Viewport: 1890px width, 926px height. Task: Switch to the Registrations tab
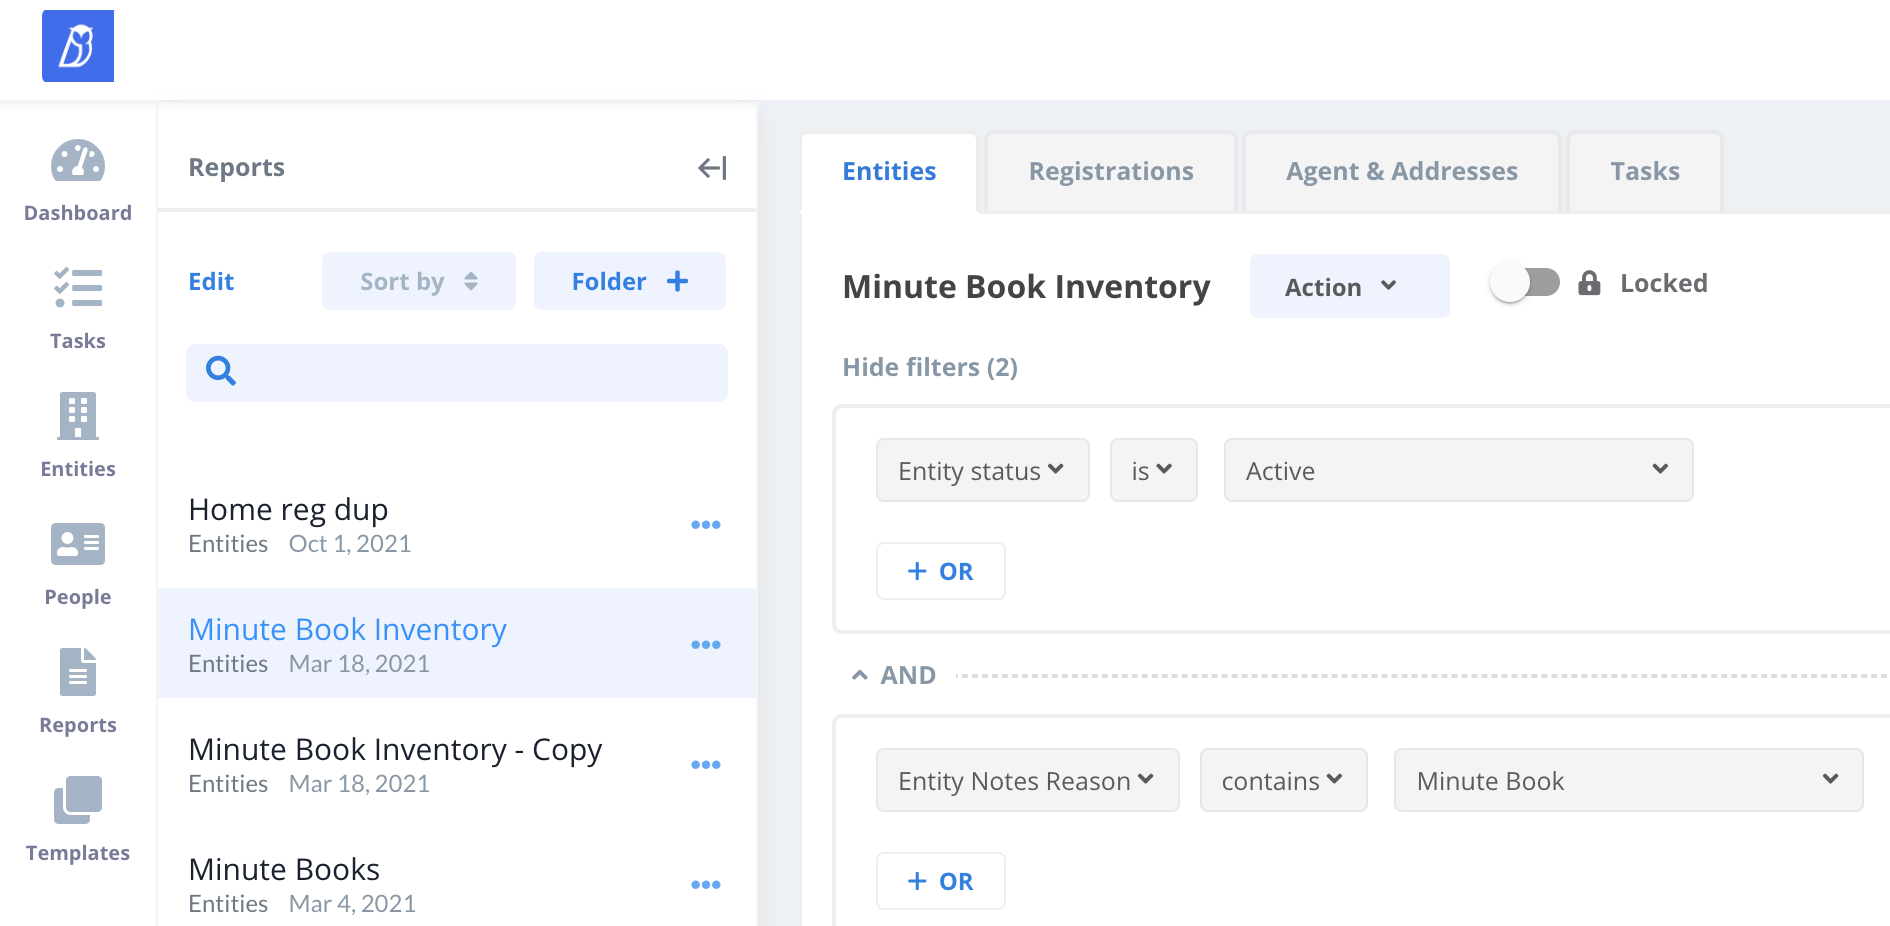click(x=1110, y=172)
